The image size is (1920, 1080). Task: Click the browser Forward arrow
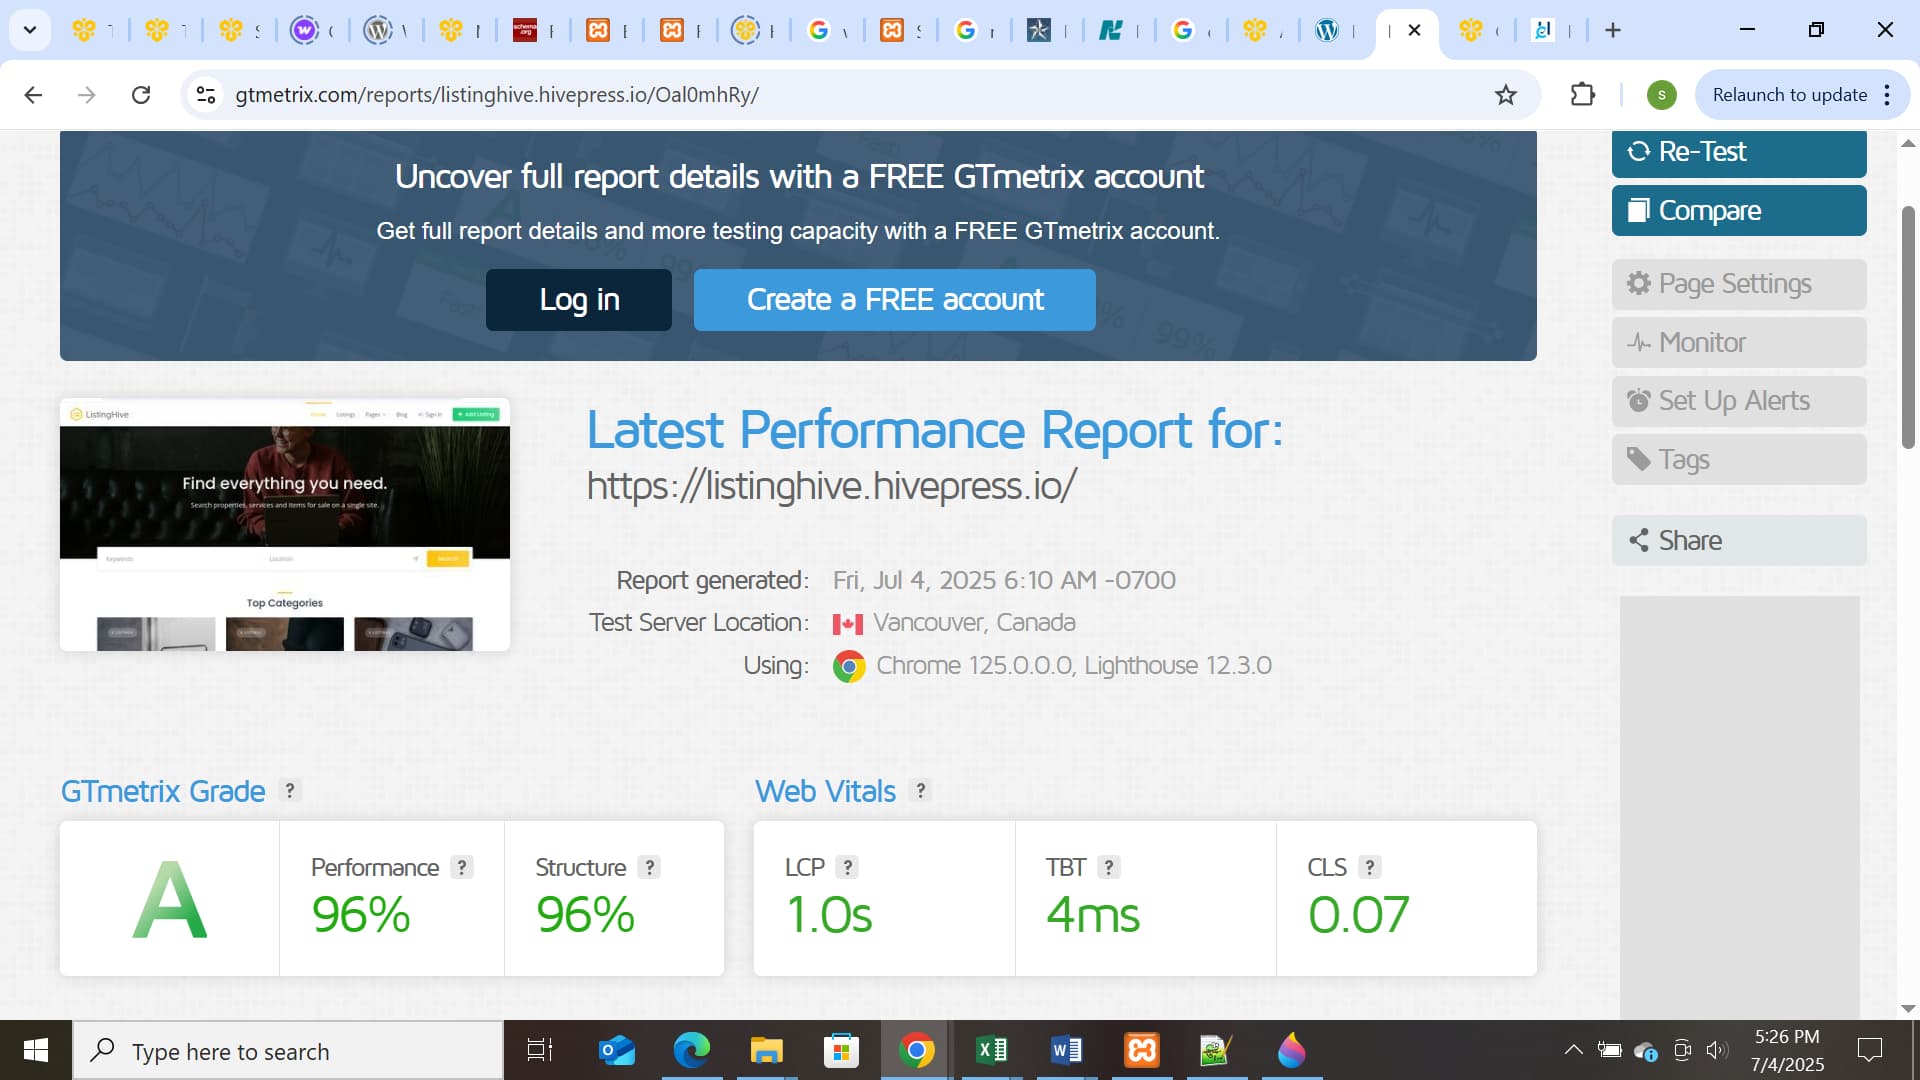(87, 95)
